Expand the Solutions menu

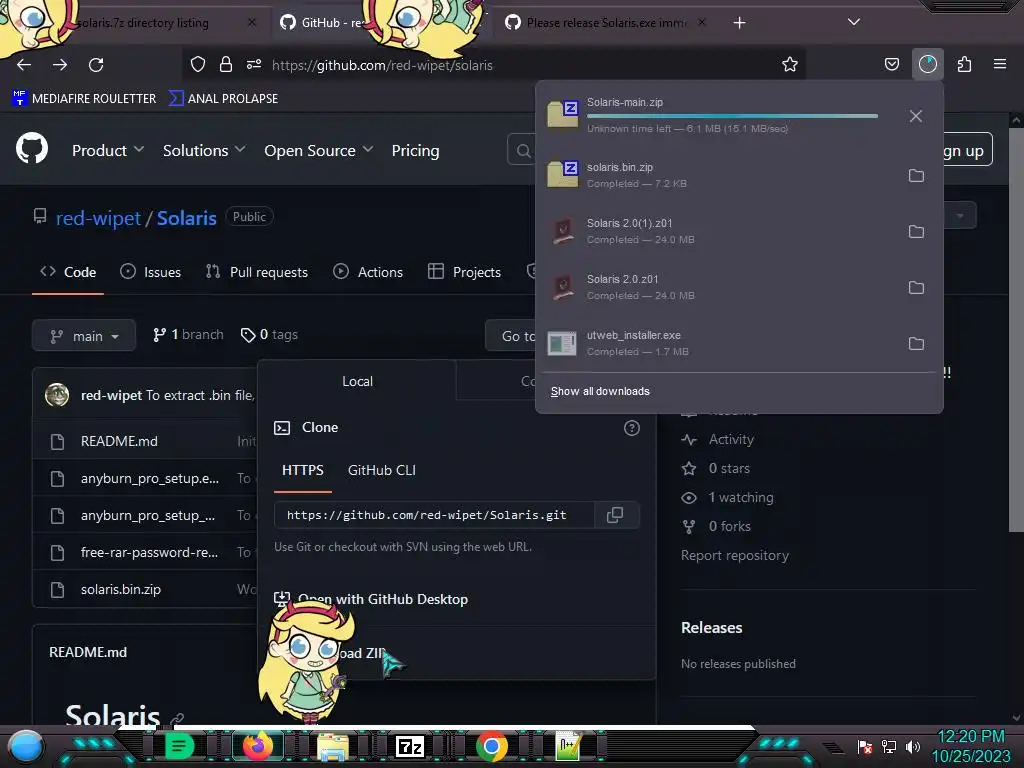[x=204, y=150]
